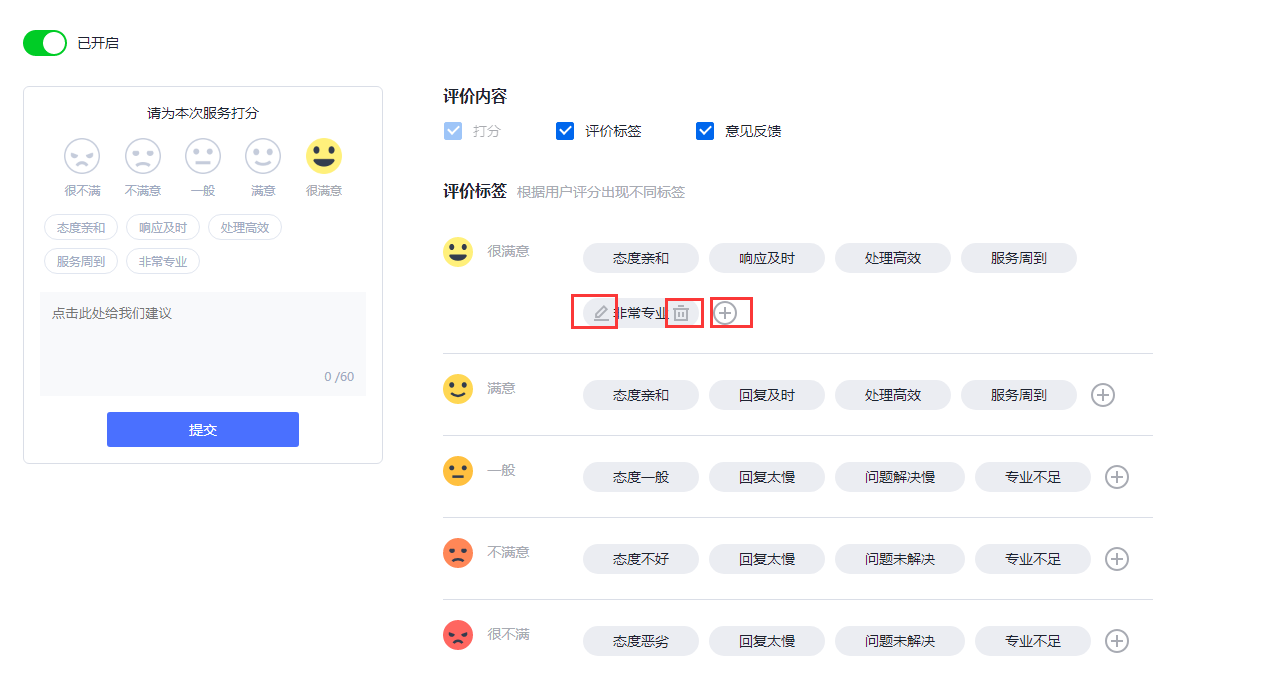
Task: Click the edit pencil icon on 非常专业 tag
Action: click(x=600, y=313)
